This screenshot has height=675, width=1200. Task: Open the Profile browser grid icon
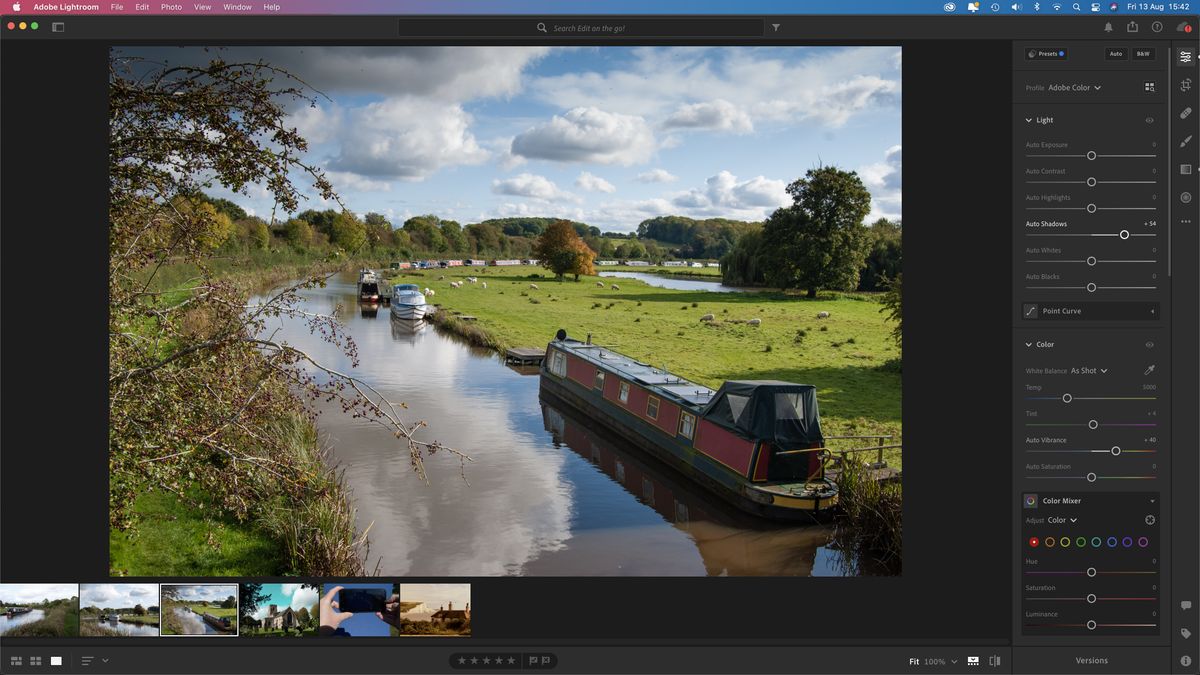(1150, 87)
